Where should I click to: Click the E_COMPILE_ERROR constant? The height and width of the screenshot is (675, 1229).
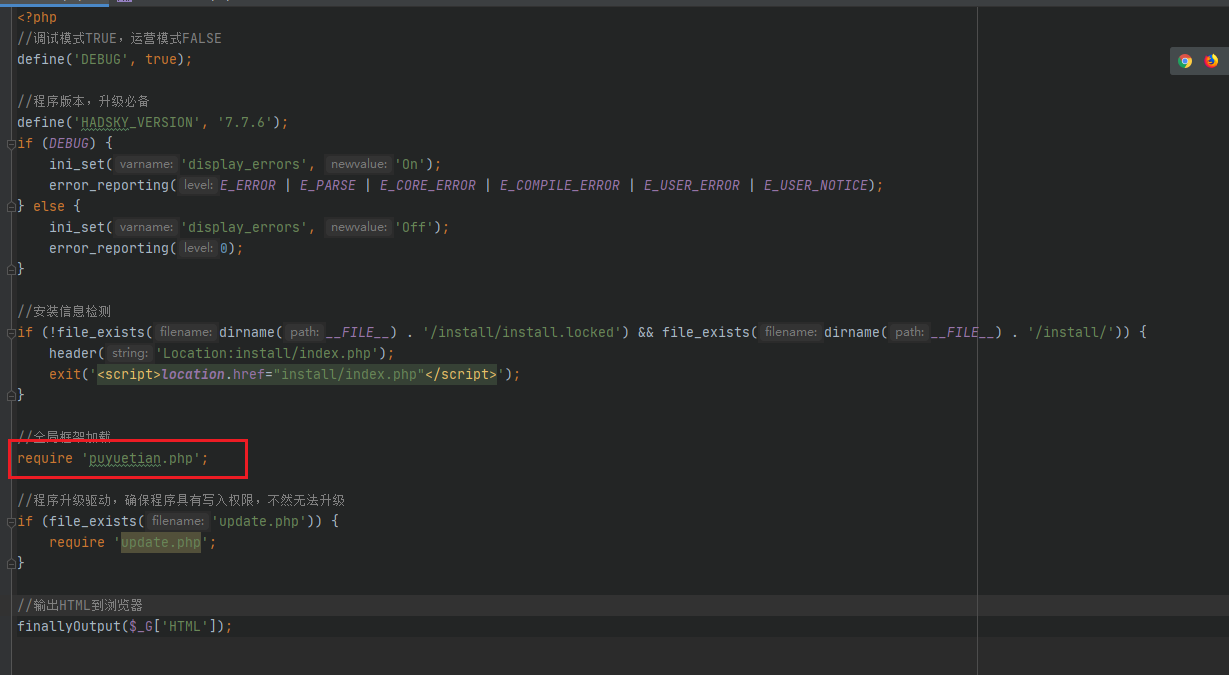tap(560, 185)
